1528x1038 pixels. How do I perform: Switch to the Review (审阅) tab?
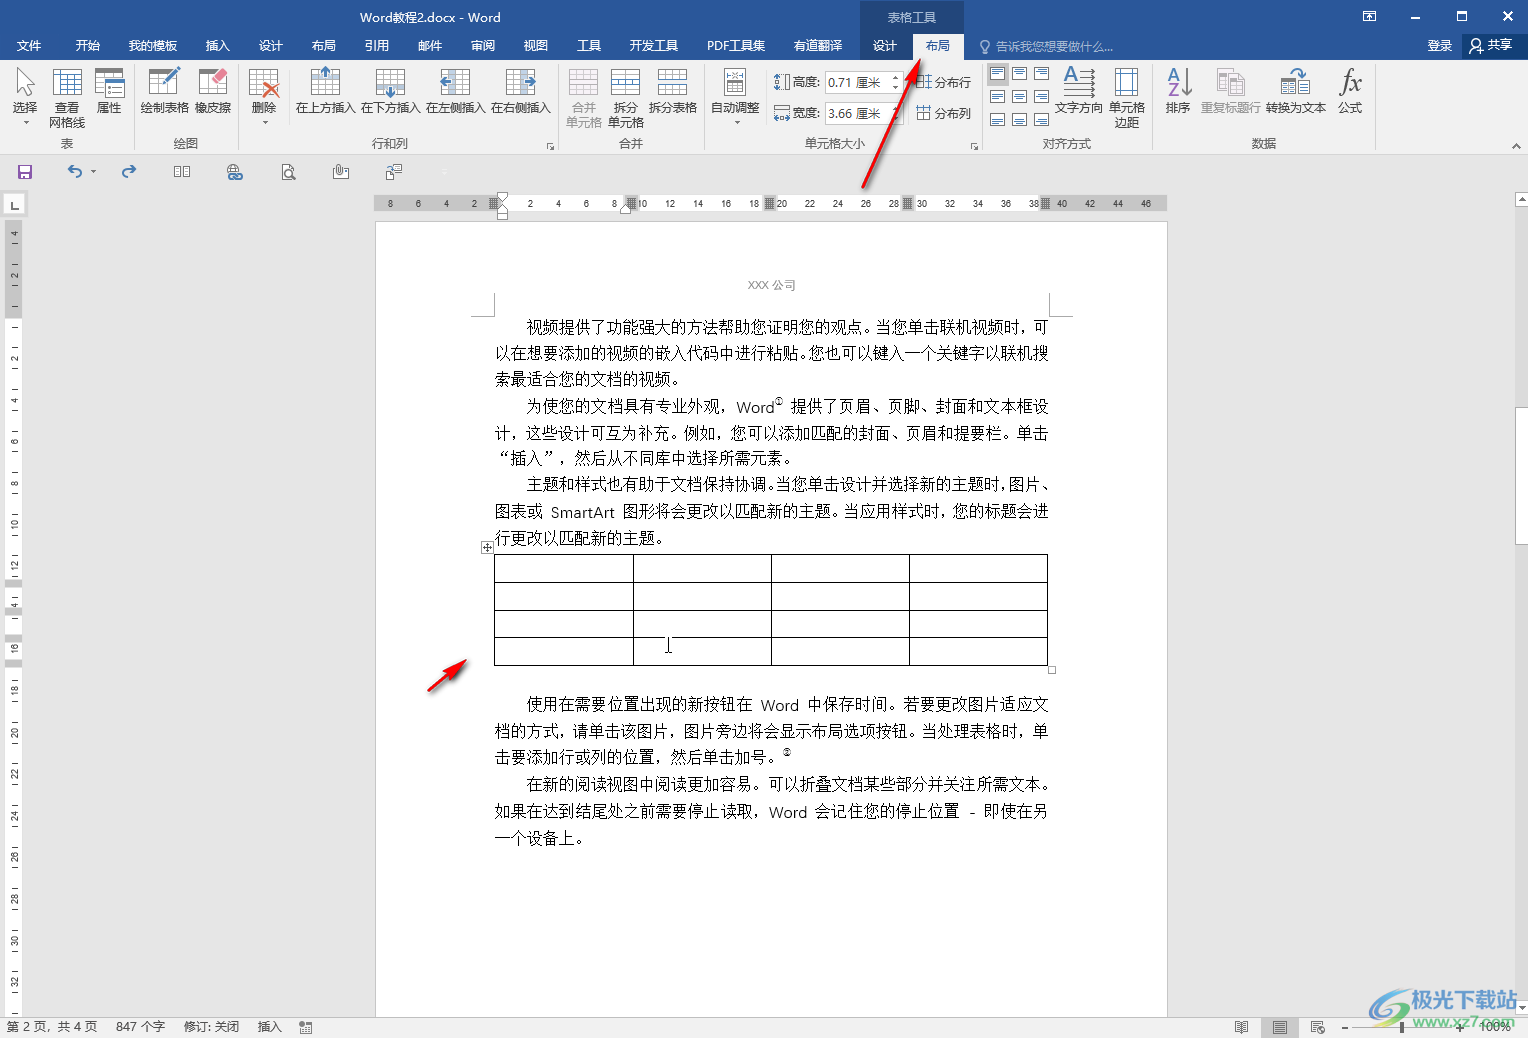pos(483,46)
